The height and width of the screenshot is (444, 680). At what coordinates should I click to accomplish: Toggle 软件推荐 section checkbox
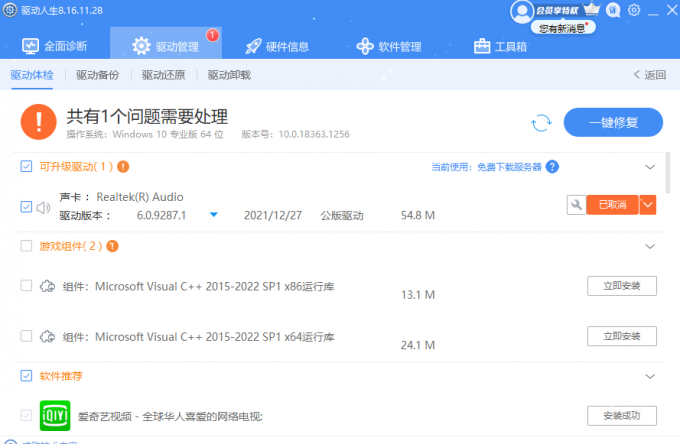[x=26, y=375]
